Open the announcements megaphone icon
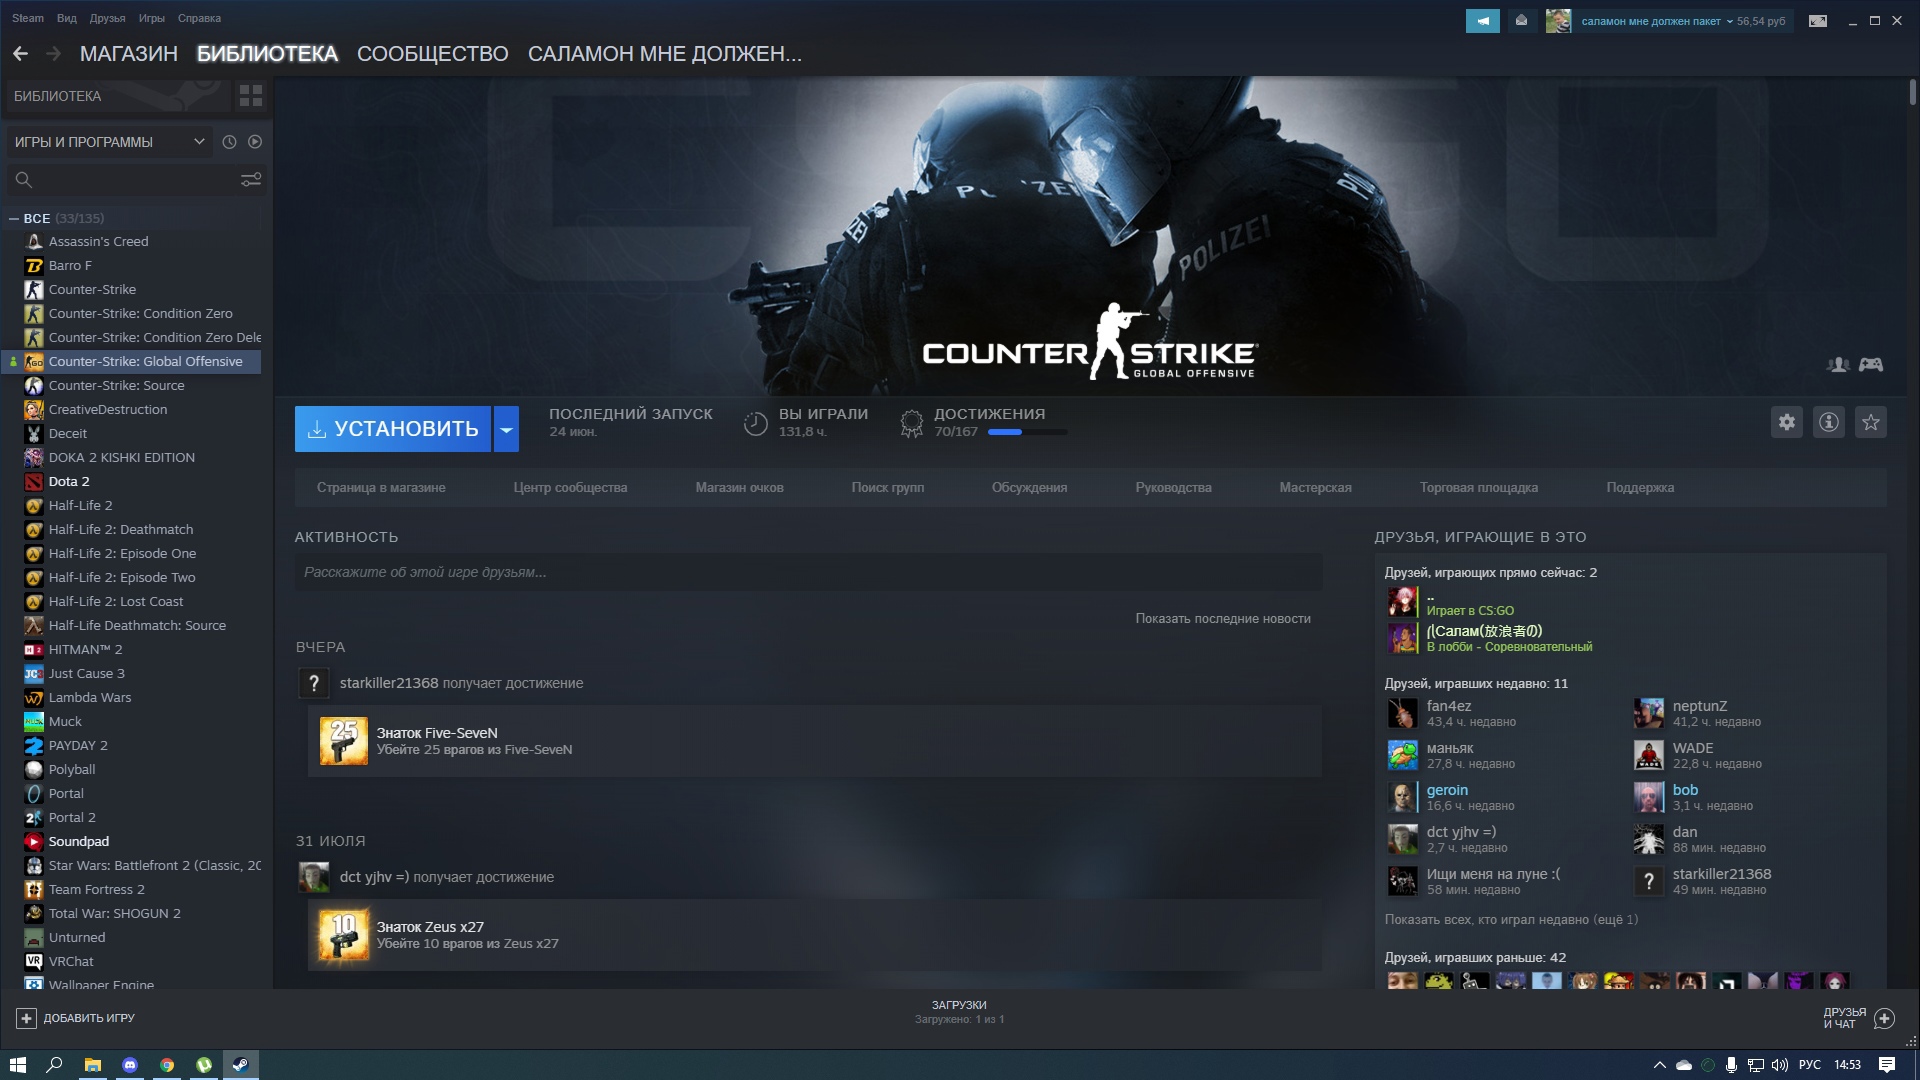The image size is (1920, 1080). (1483, 20)
